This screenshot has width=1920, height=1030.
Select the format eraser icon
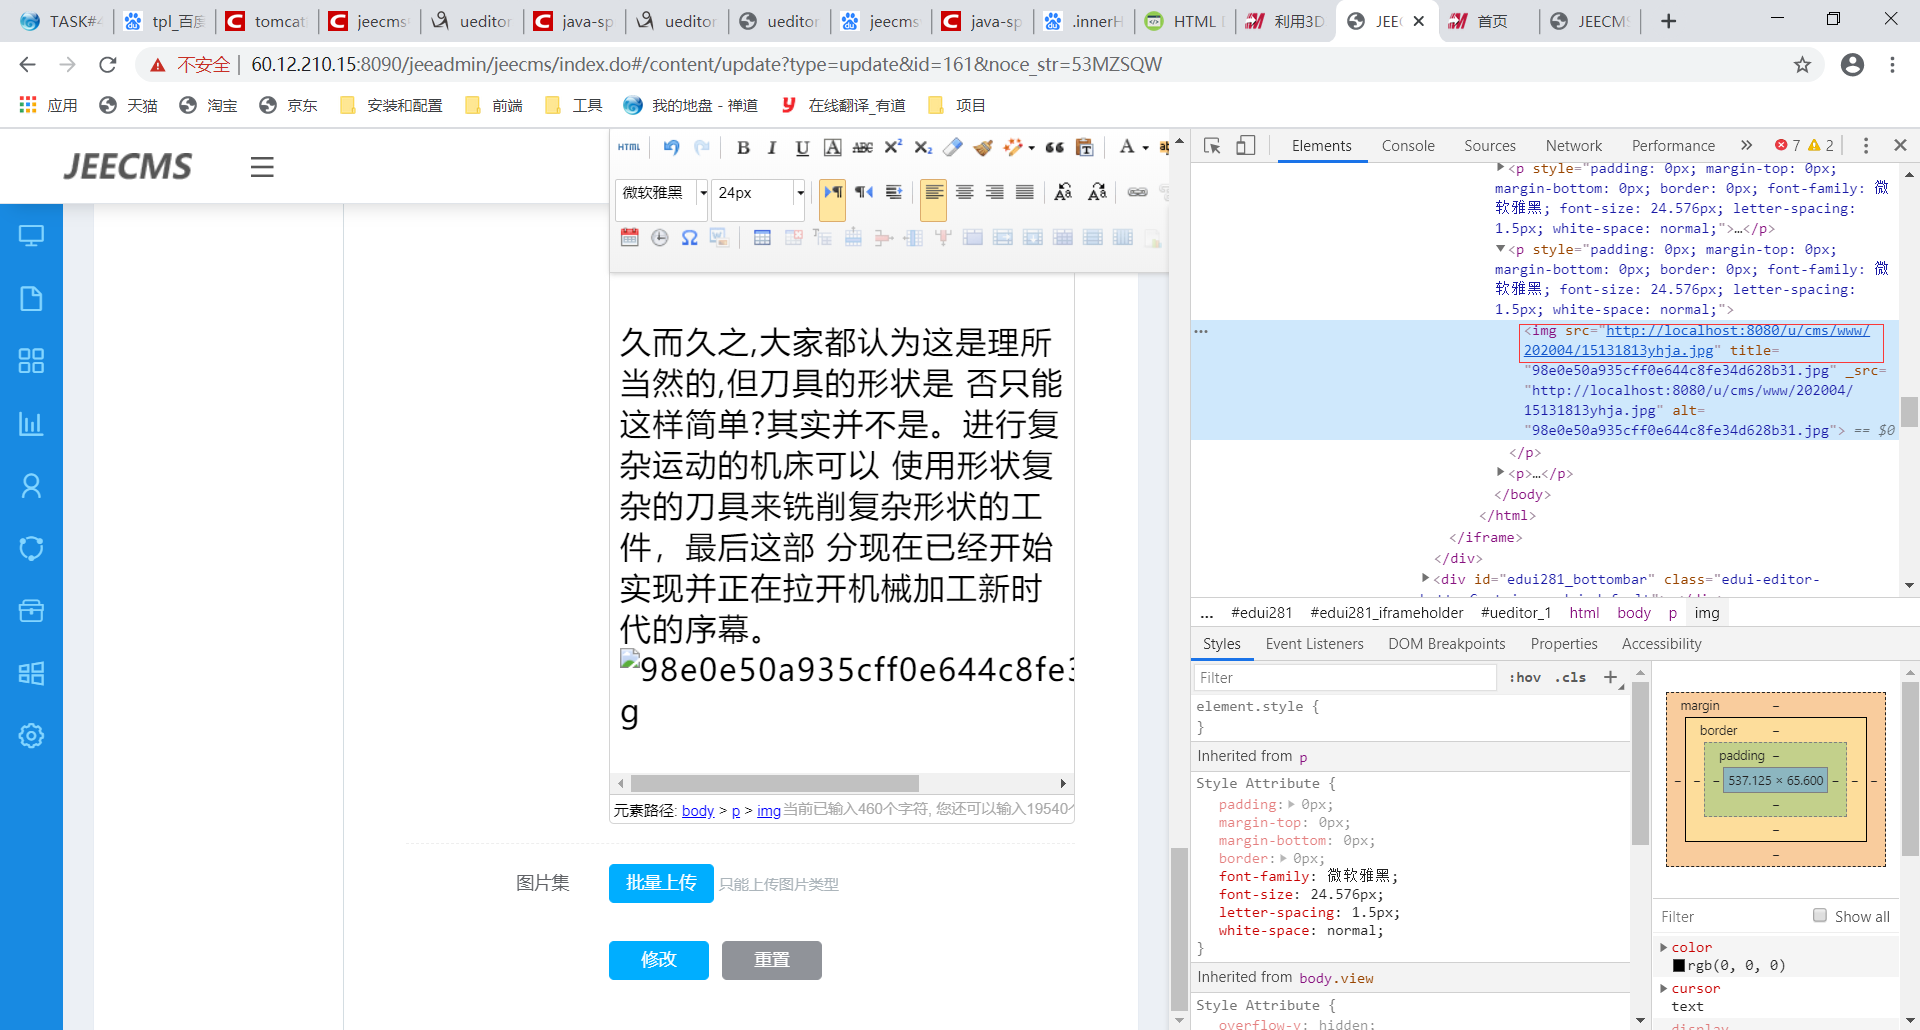[953, 148]
